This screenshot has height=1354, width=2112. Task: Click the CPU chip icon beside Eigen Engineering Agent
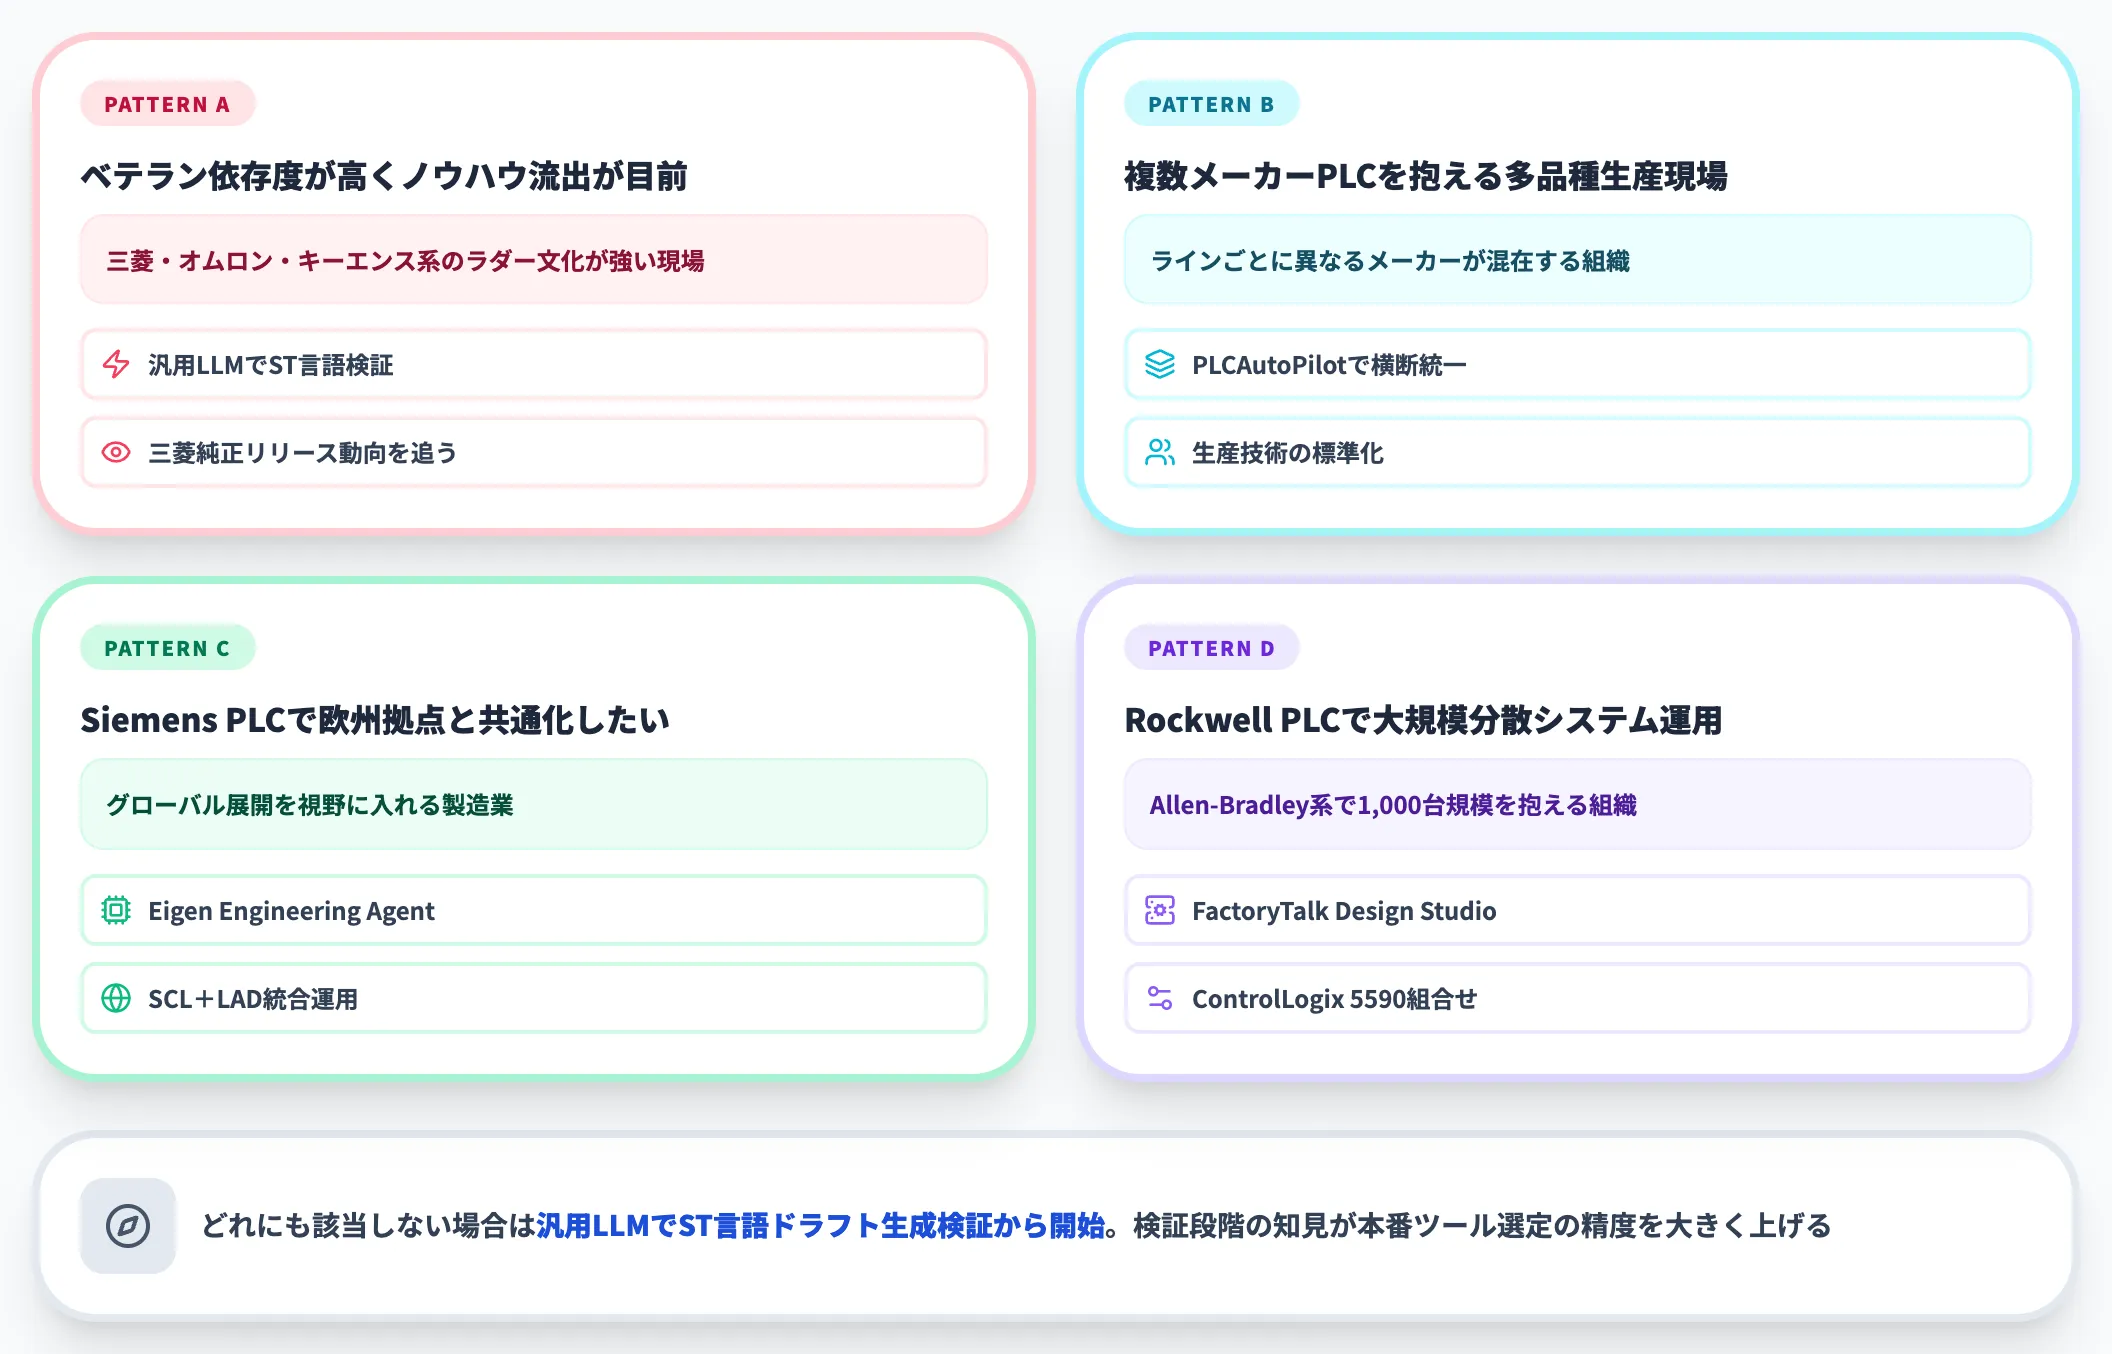point(116,910)
